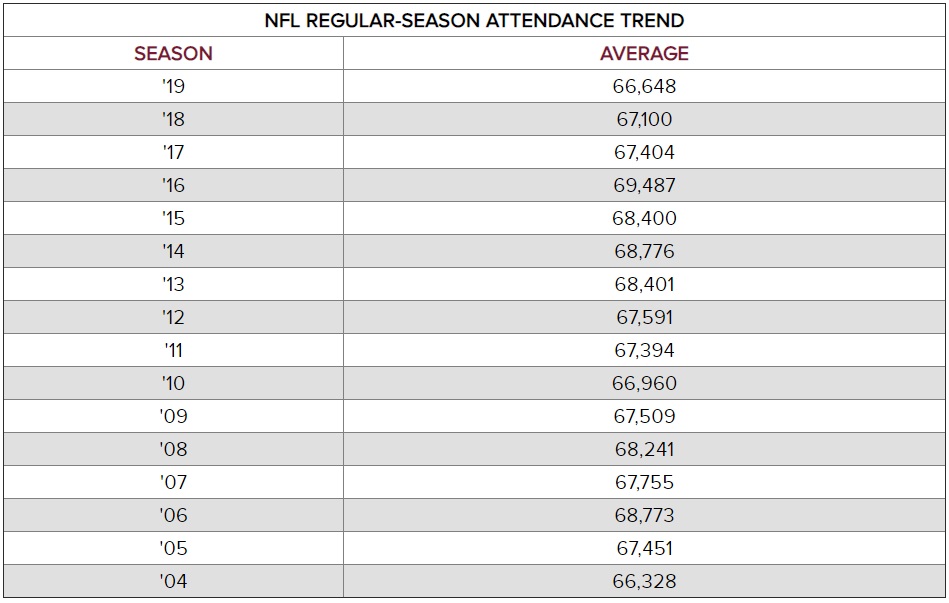Click the 66,328 average for '04
Image resolution: width=949 pixels, height=603 pixels.
(x=644, y=582)
